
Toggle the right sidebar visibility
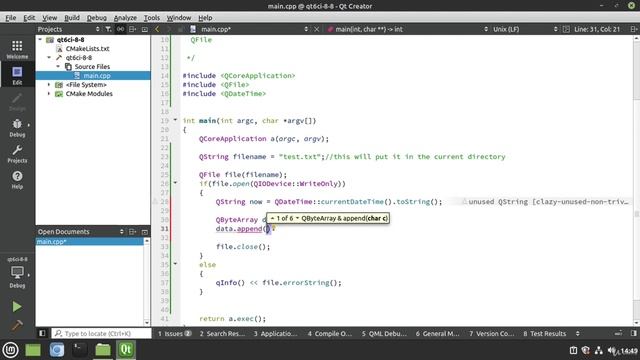(x=633, y=333)
